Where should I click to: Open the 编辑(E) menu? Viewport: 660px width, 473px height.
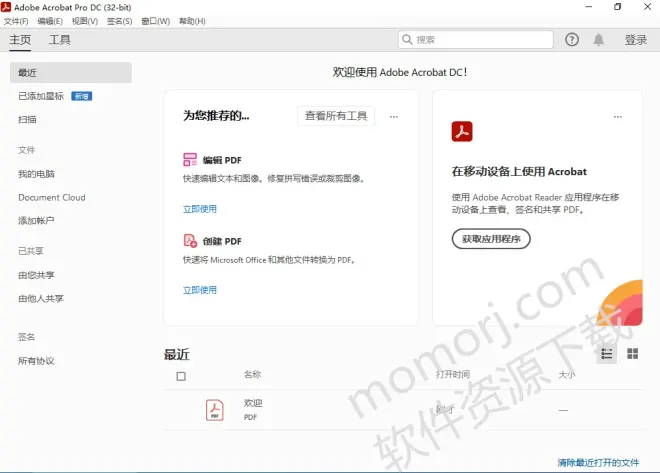point(50,21)
